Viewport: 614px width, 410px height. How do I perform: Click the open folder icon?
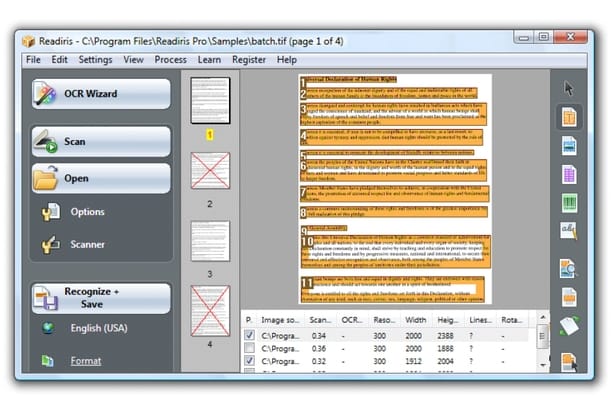(45, 178)
